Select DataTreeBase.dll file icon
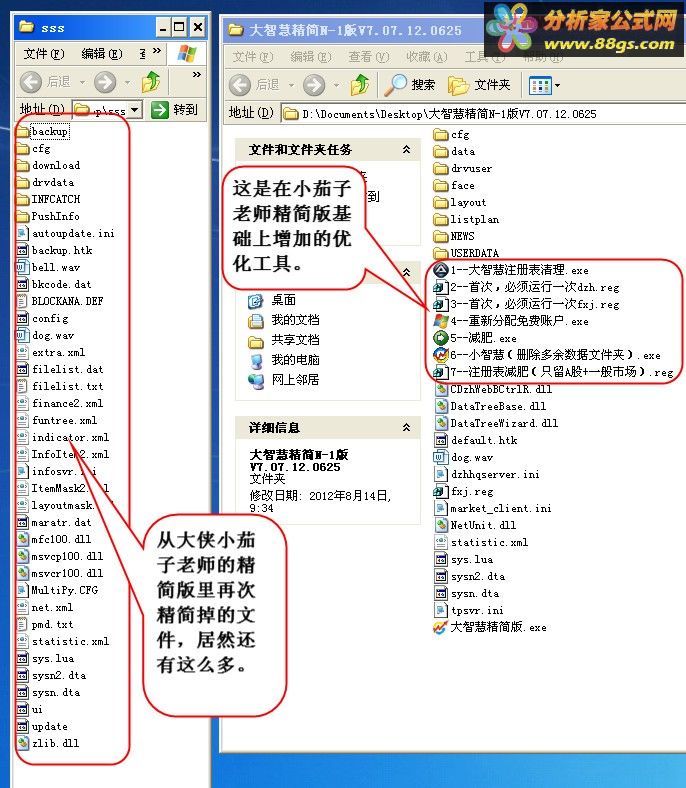 [441, 406]
